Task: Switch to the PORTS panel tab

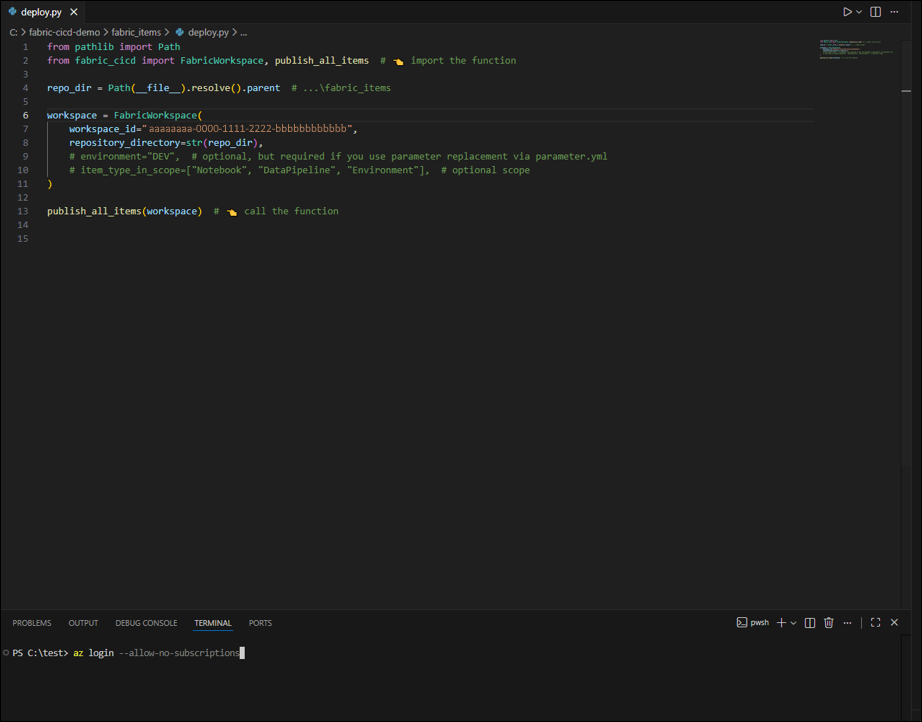Action: coord(260,623)
